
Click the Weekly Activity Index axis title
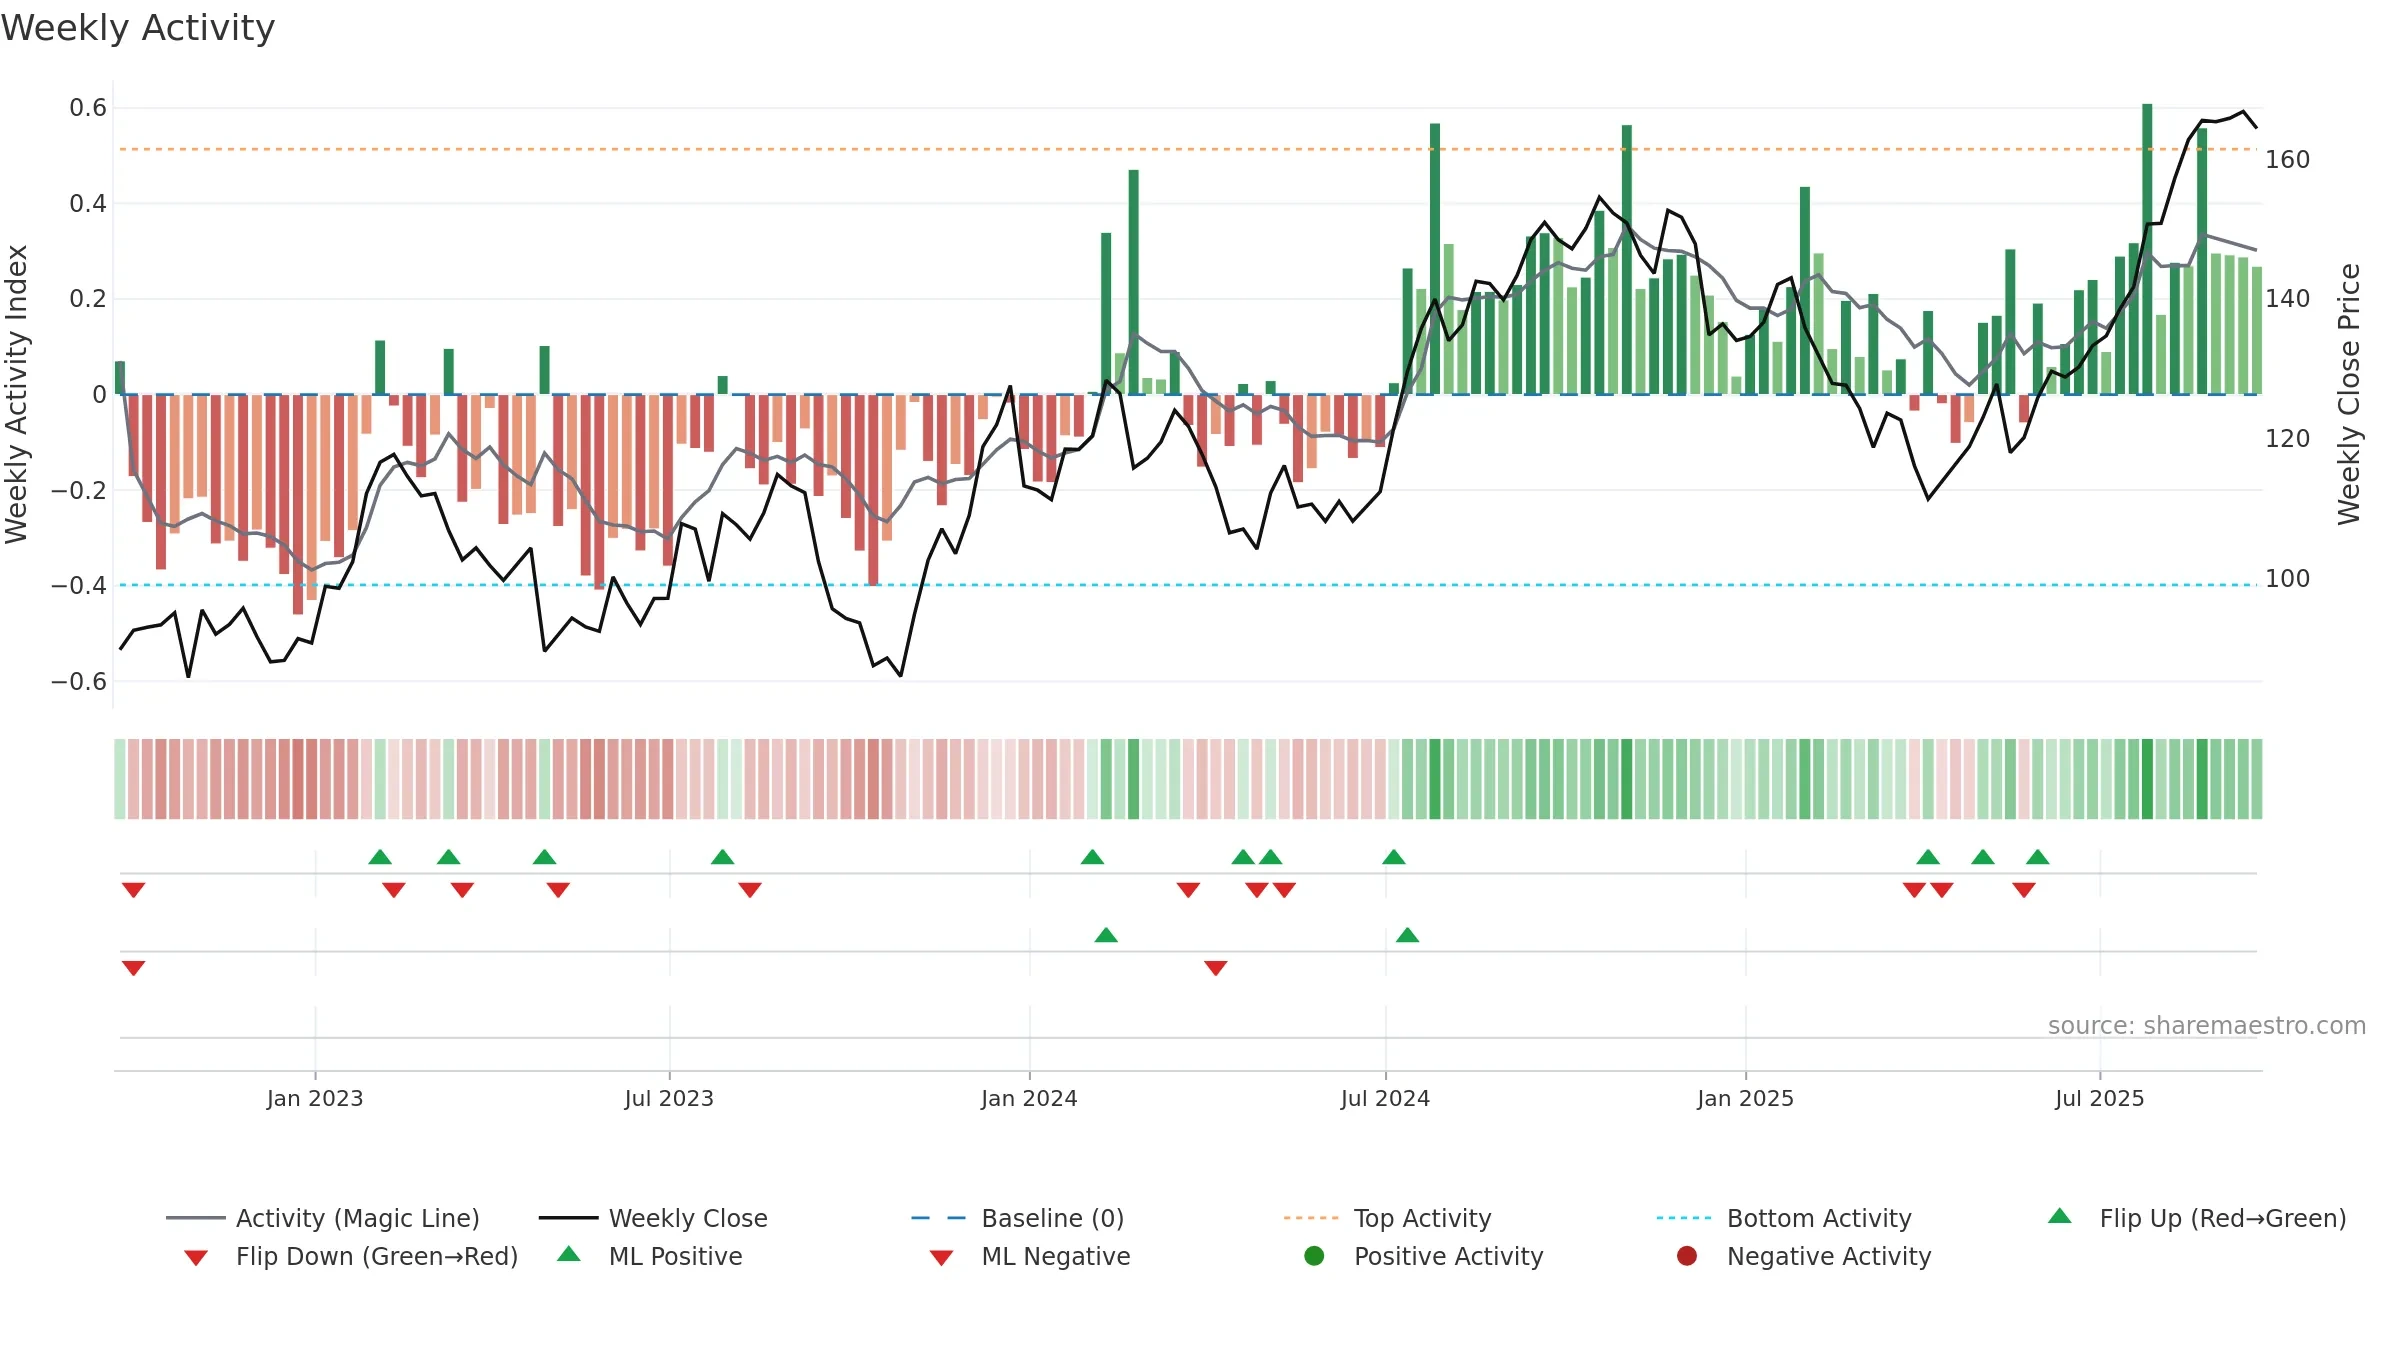[x=16, y=394]
